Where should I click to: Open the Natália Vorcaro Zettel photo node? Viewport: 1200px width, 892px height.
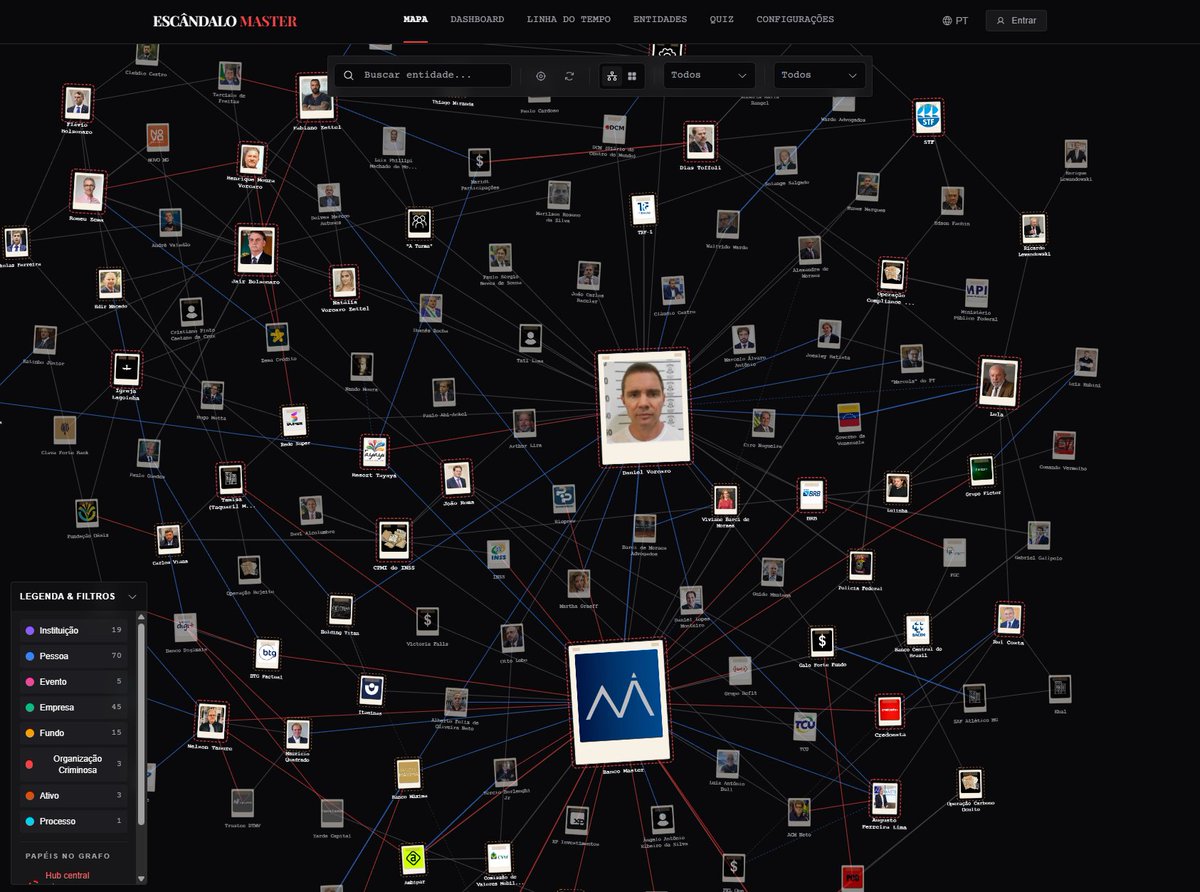(x=344, y=282)
